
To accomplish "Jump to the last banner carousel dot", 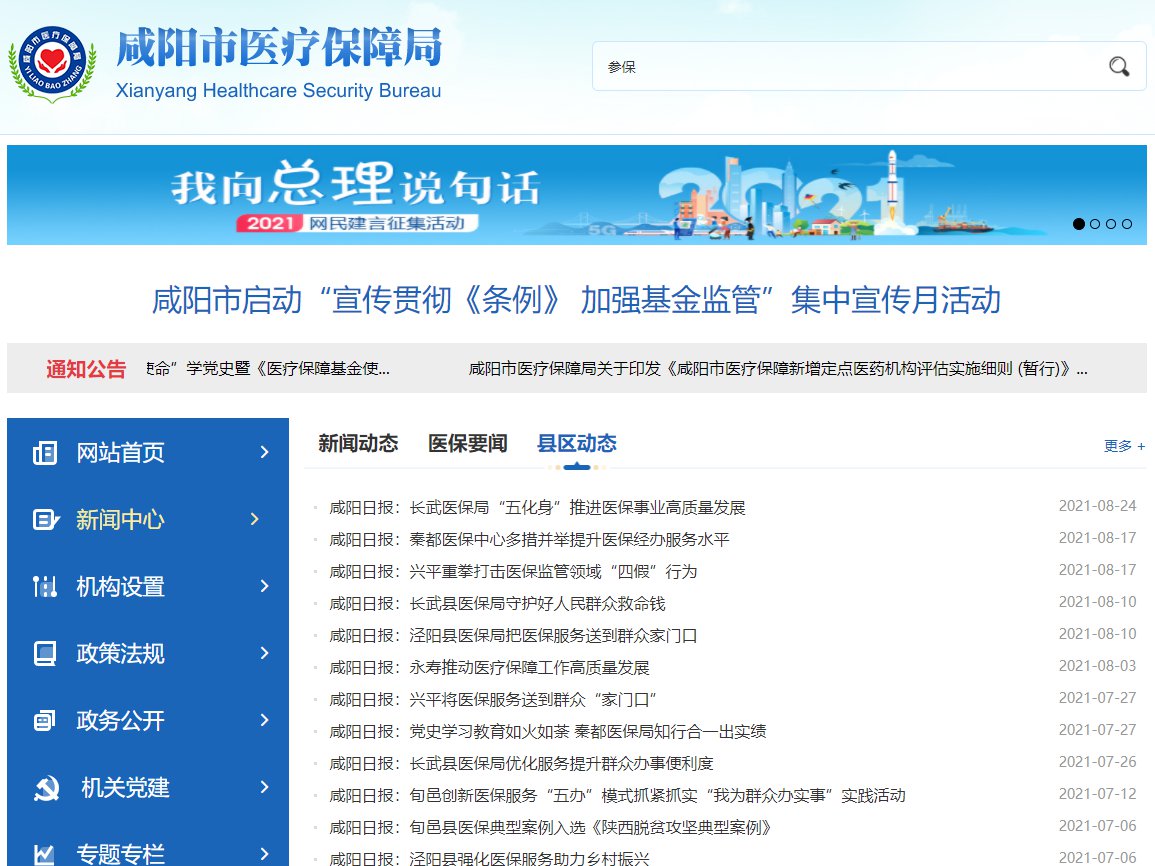I will click(1127, 224).
